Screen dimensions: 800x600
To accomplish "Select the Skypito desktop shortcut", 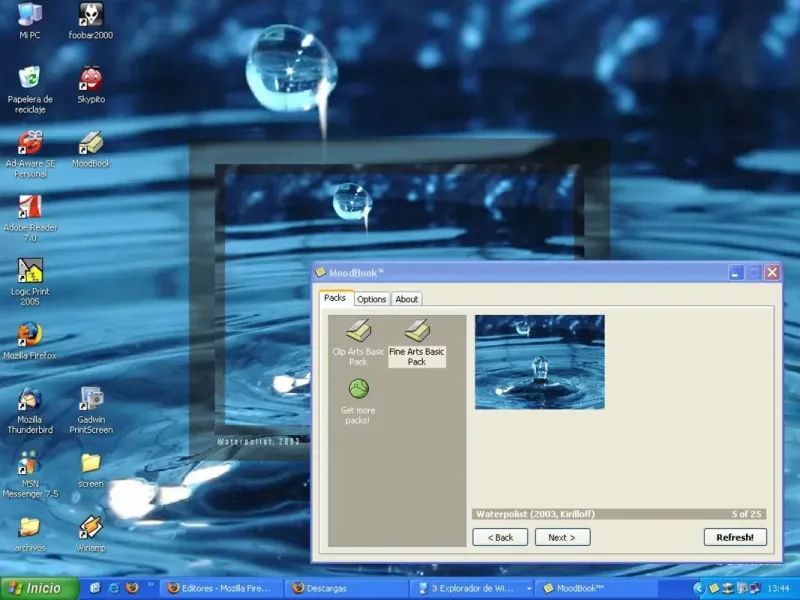I will pyautogui.click(x=91, y=85).
